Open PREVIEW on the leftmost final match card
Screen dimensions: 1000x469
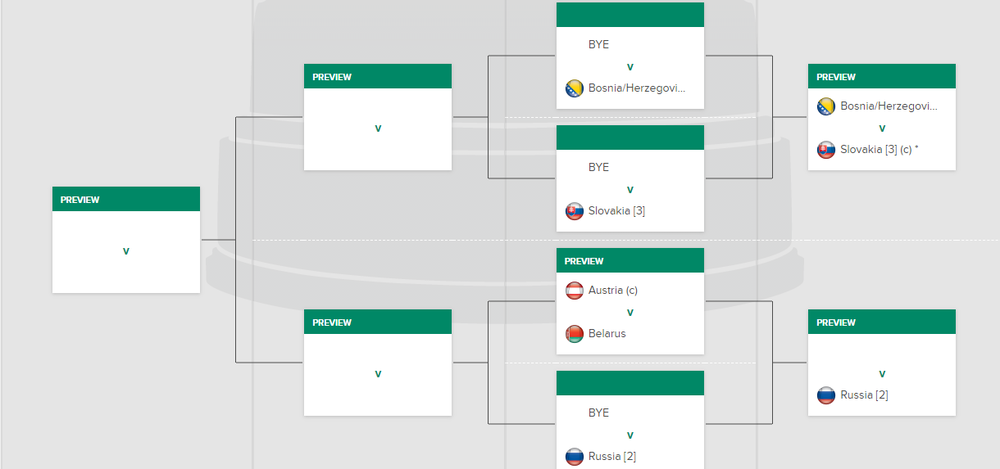pos(80,200)
